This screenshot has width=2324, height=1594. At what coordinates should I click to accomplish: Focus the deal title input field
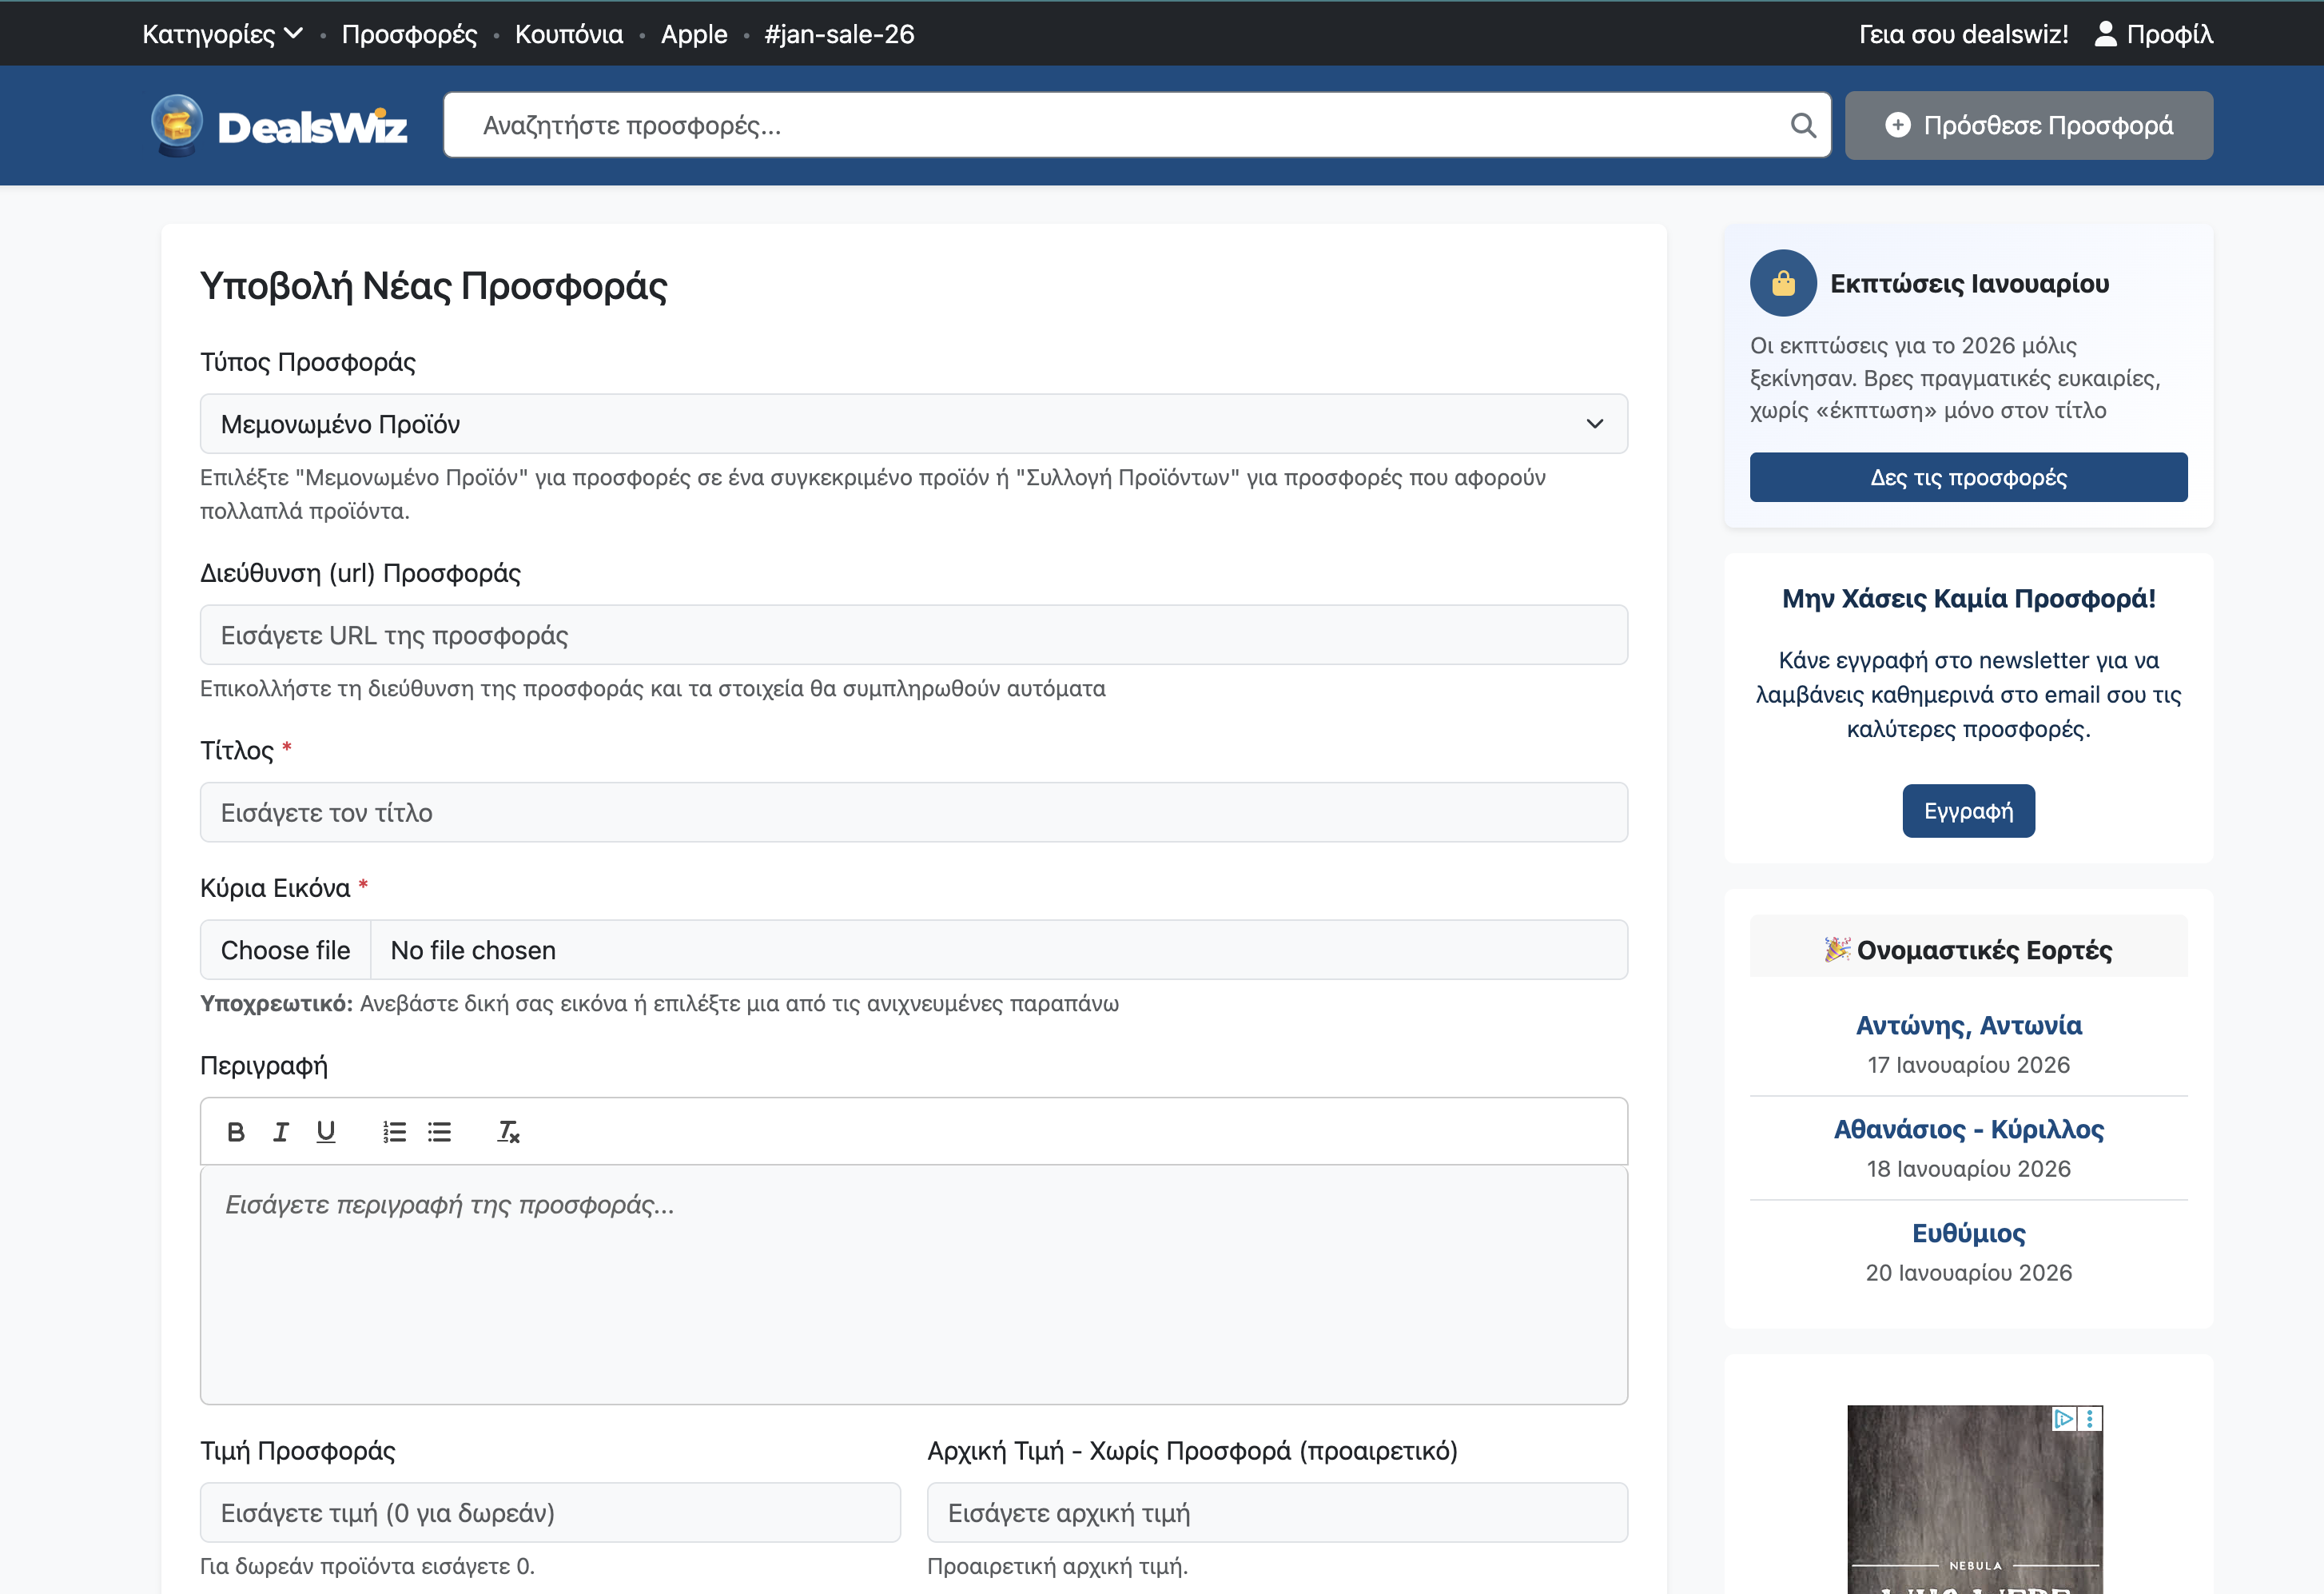[x=913, y=812]
